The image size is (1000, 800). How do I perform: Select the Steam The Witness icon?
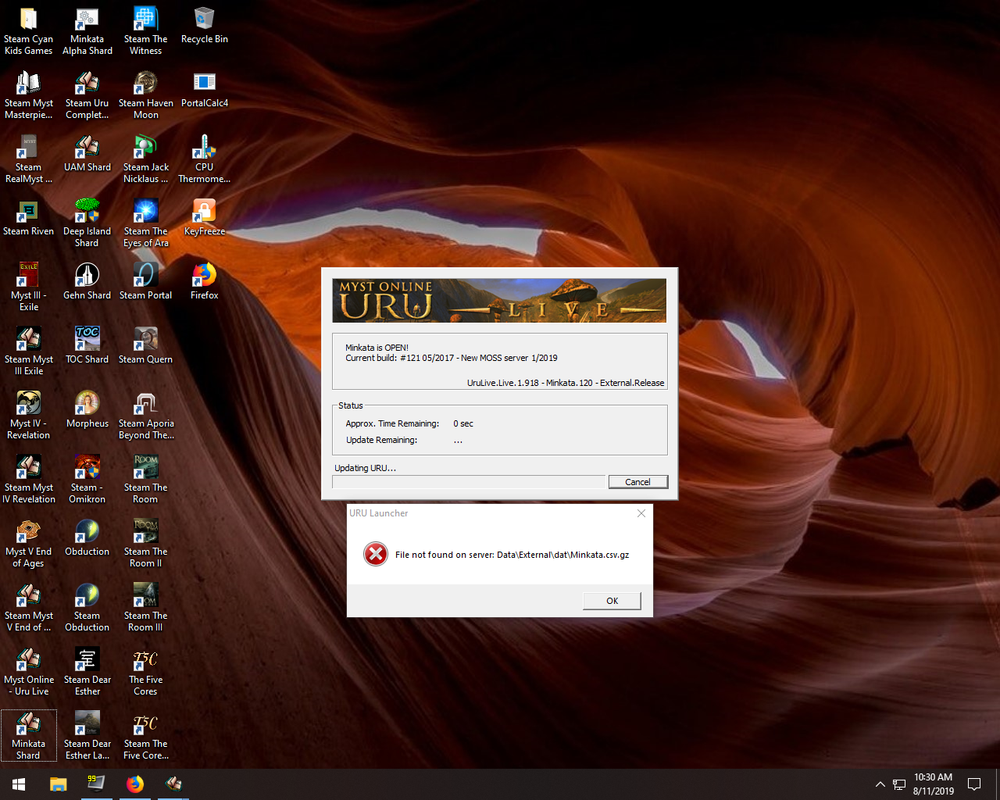pyautogui.click(x=145, y=31)
